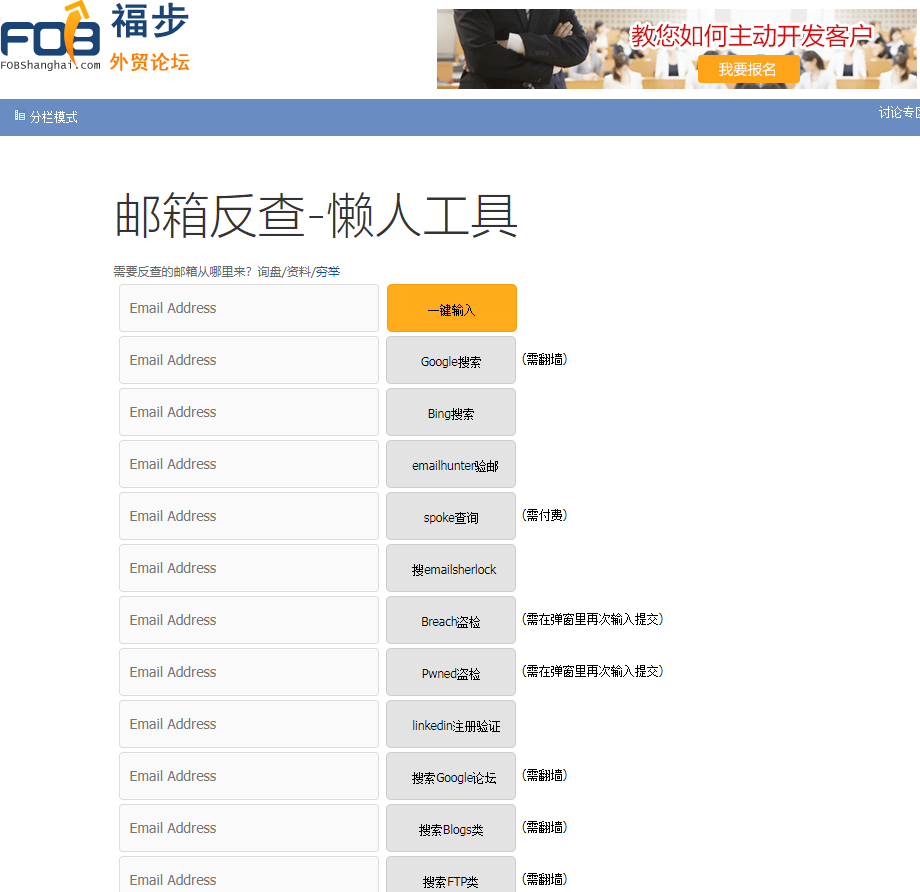Click the 搜emailsherlock button

coord(450,568)
